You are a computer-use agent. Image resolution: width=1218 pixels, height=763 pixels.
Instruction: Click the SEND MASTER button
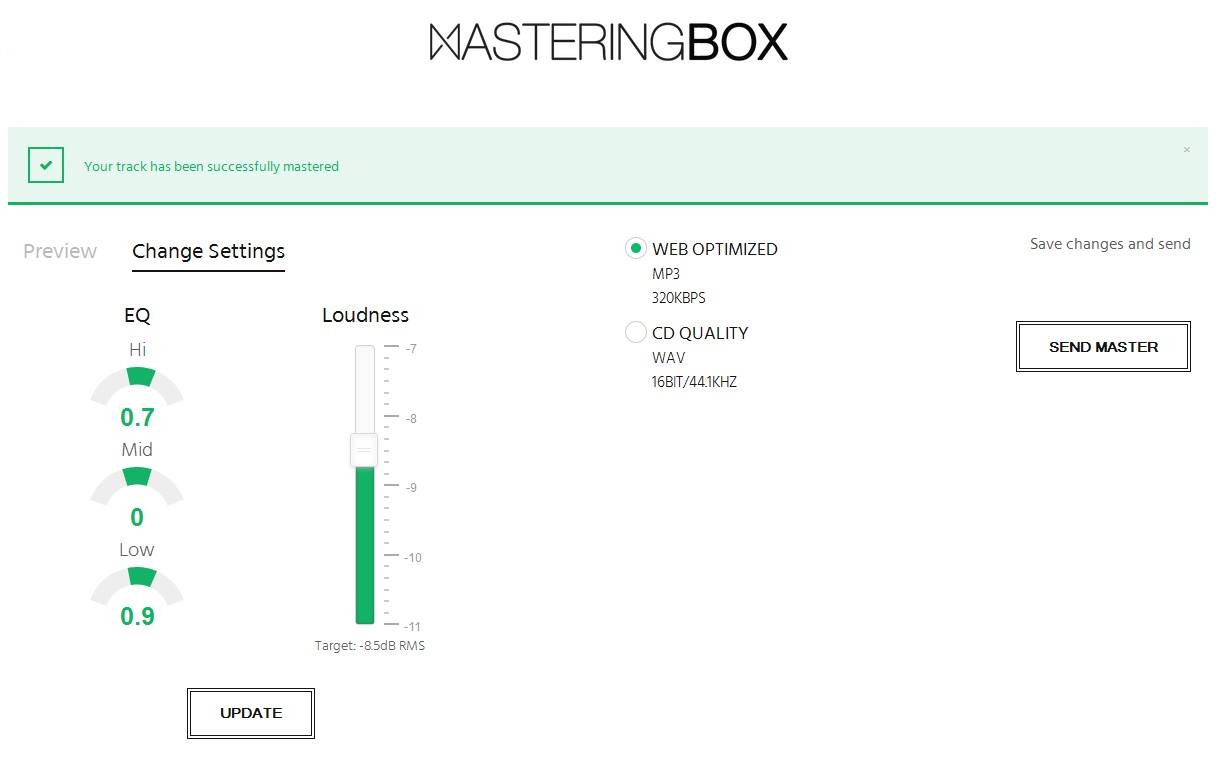coord(1103,346)
